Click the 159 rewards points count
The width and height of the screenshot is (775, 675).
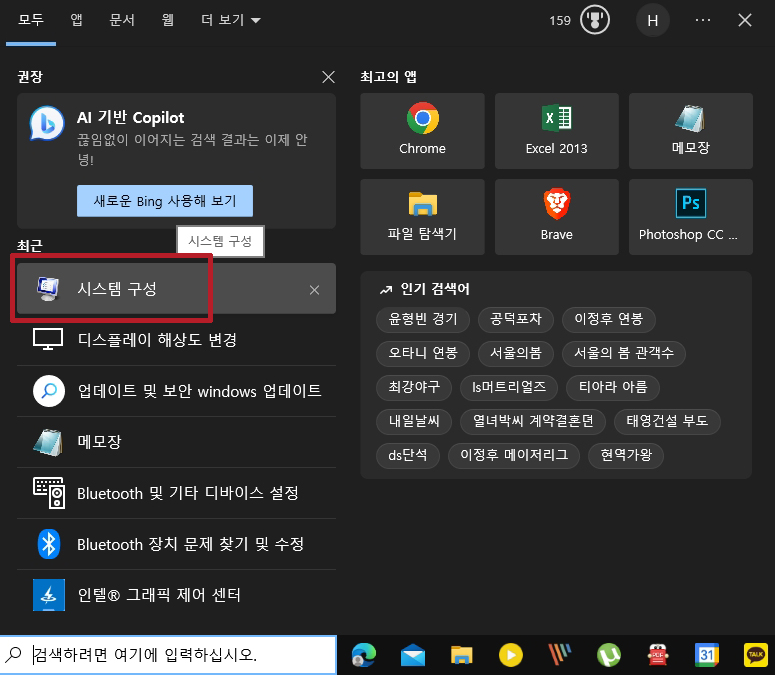[560, 21]
